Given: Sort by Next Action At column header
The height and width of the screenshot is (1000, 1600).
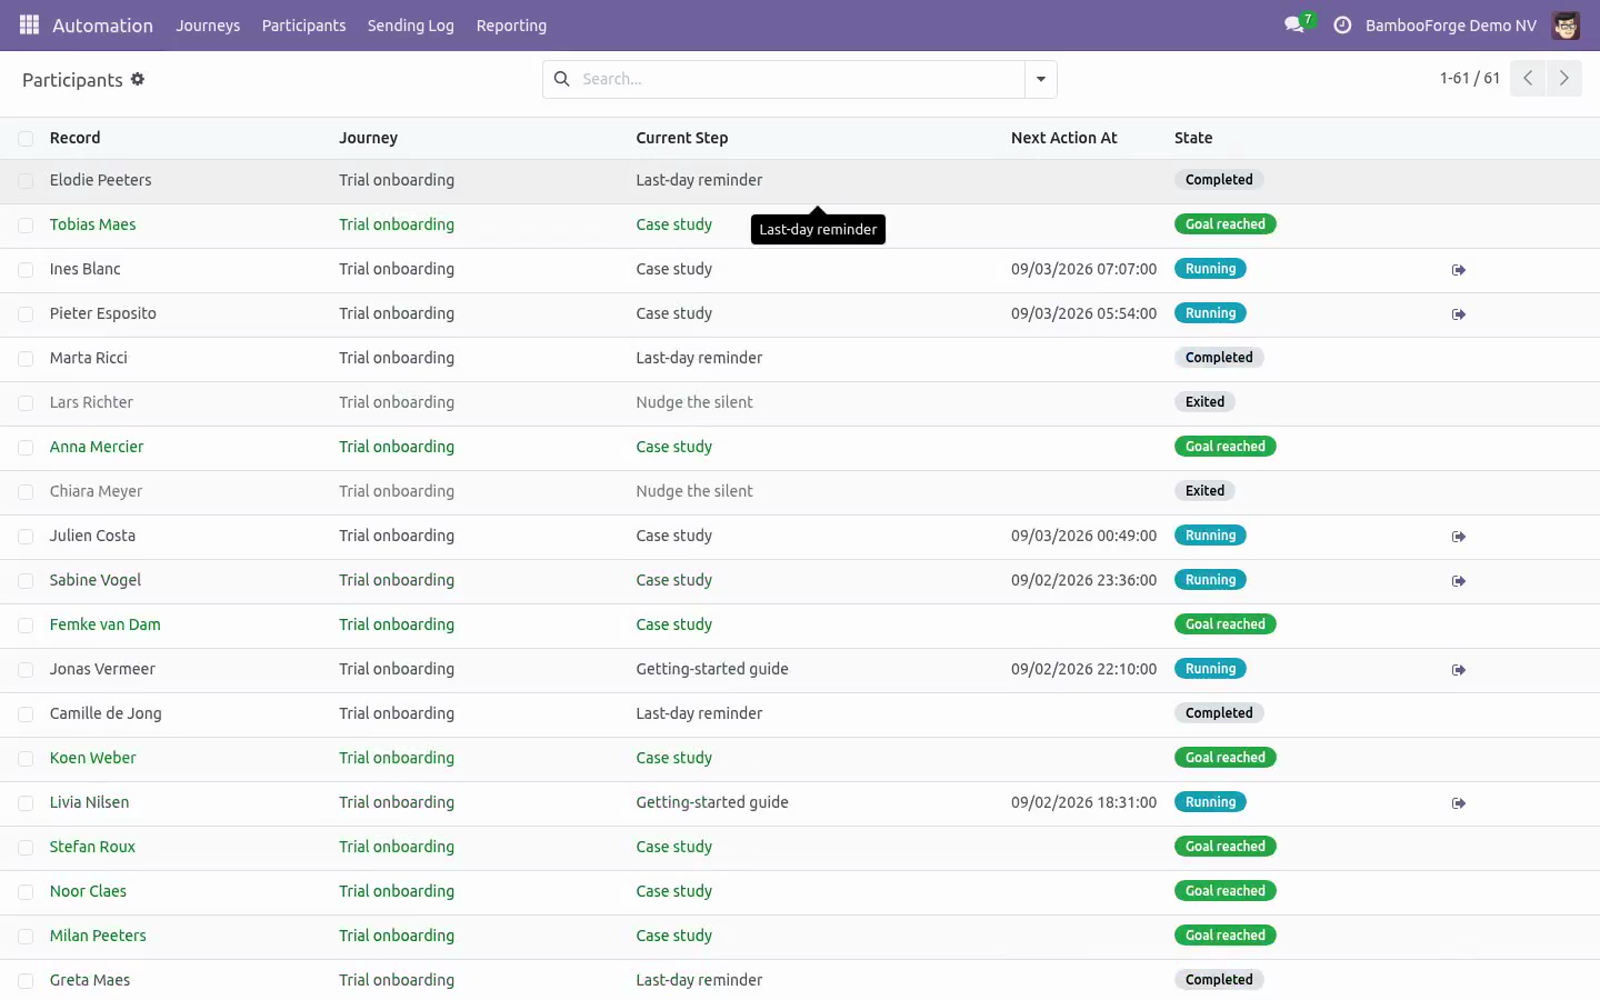Looking at the screenshot, I should 1064,138.
